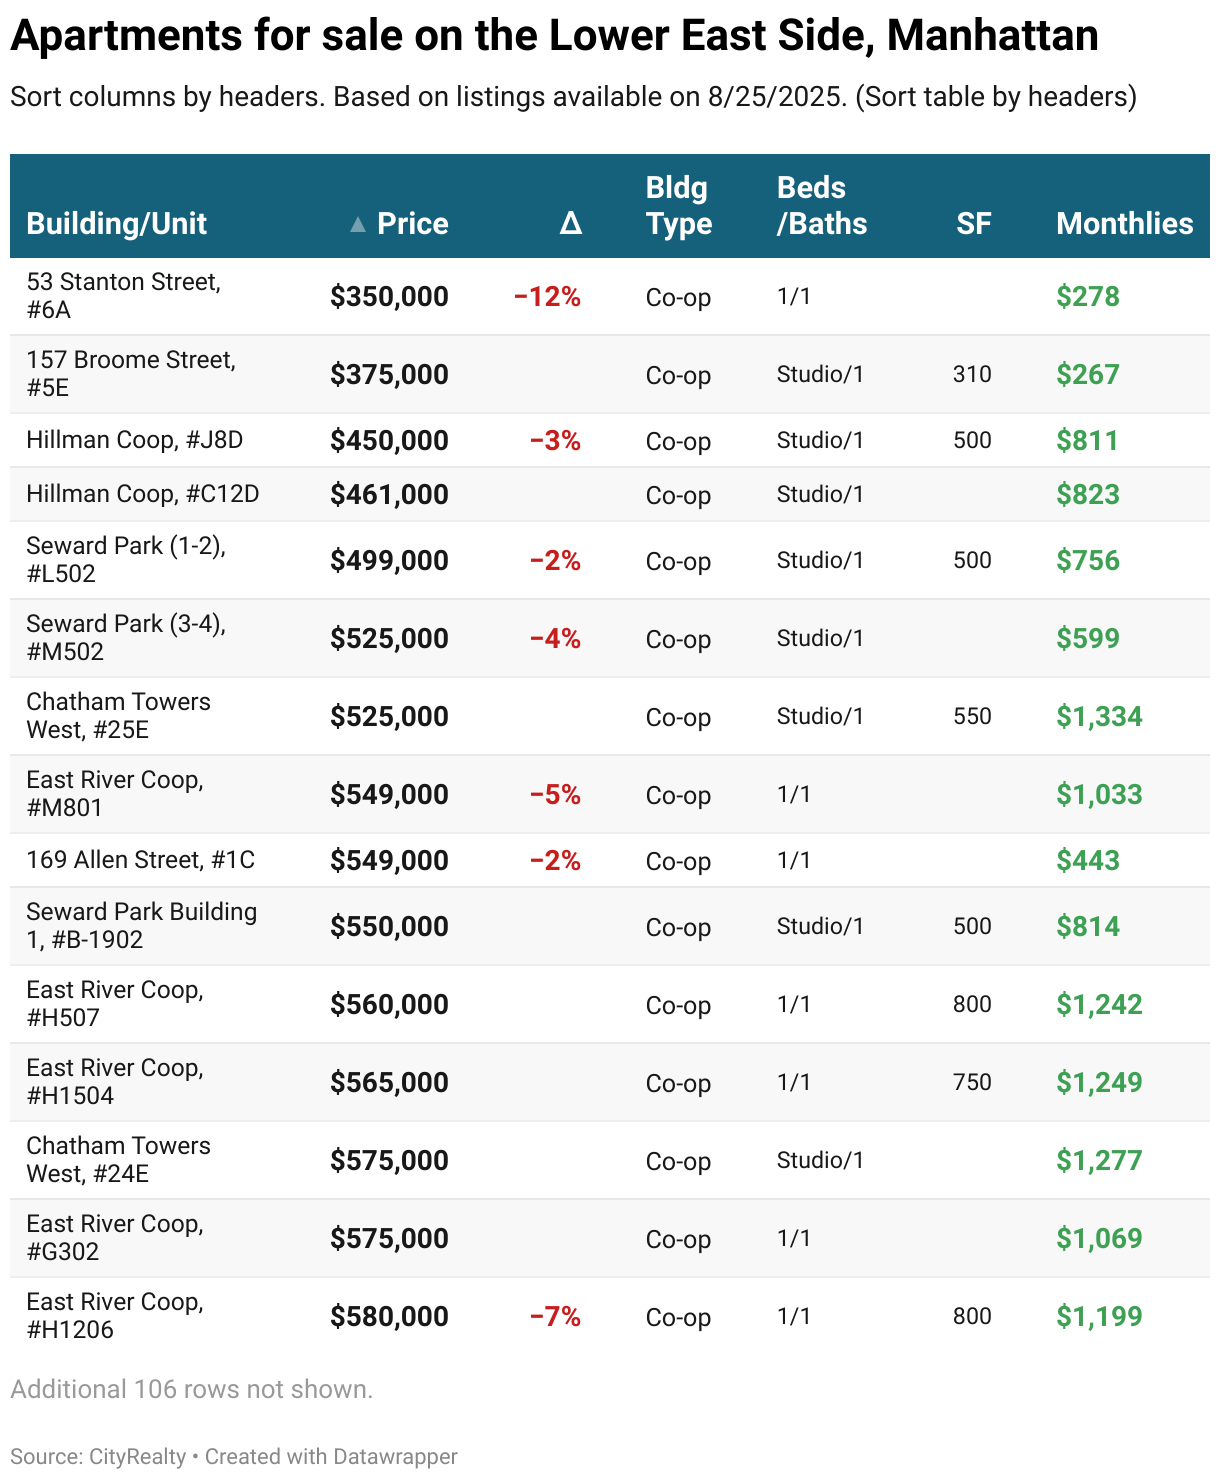Click the 'Additional 106 rows not shown' note
This screenshot has width=1220, height=1480.
[x=191, y=1389]
